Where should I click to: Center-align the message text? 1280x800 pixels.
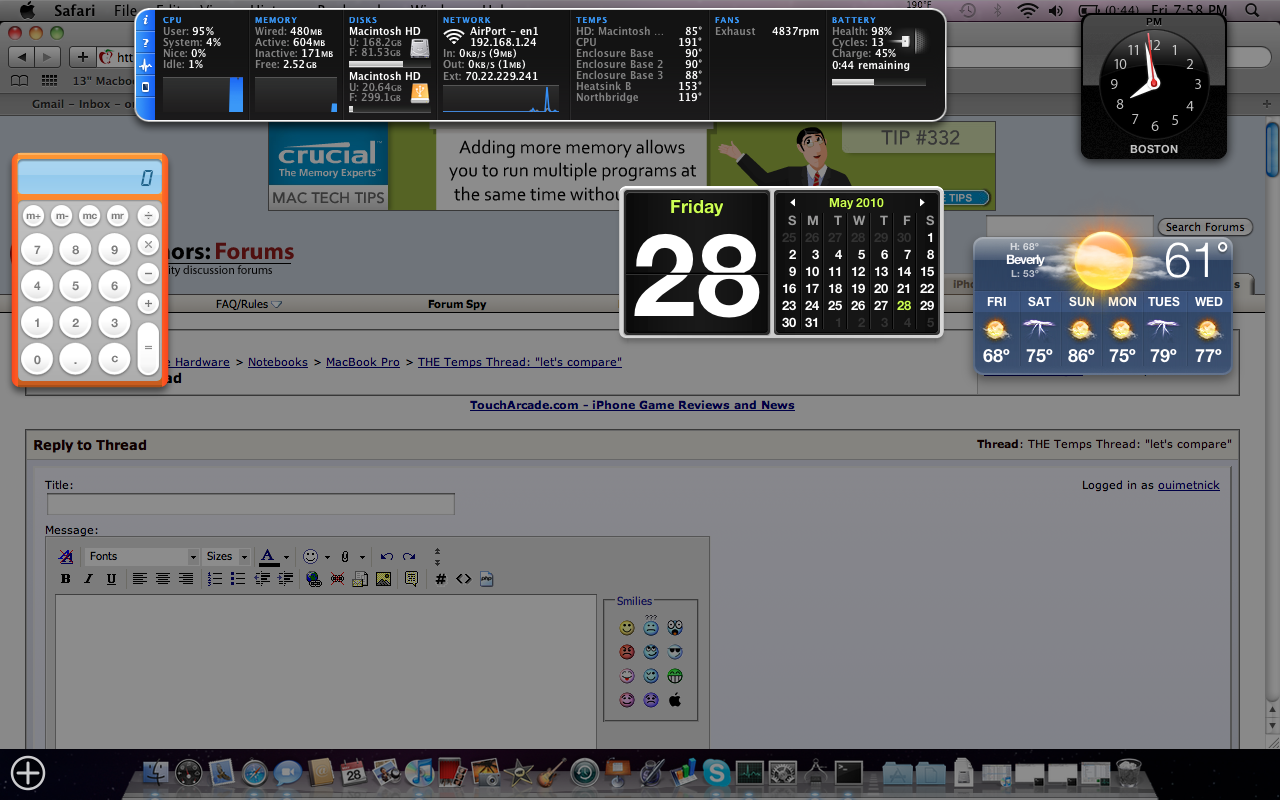click(163, 579)
